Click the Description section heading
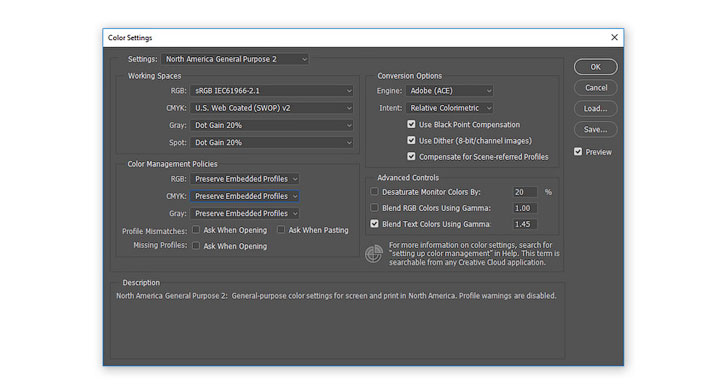The image size is (725, 391). pyautogui.click(x=141, y=282)
